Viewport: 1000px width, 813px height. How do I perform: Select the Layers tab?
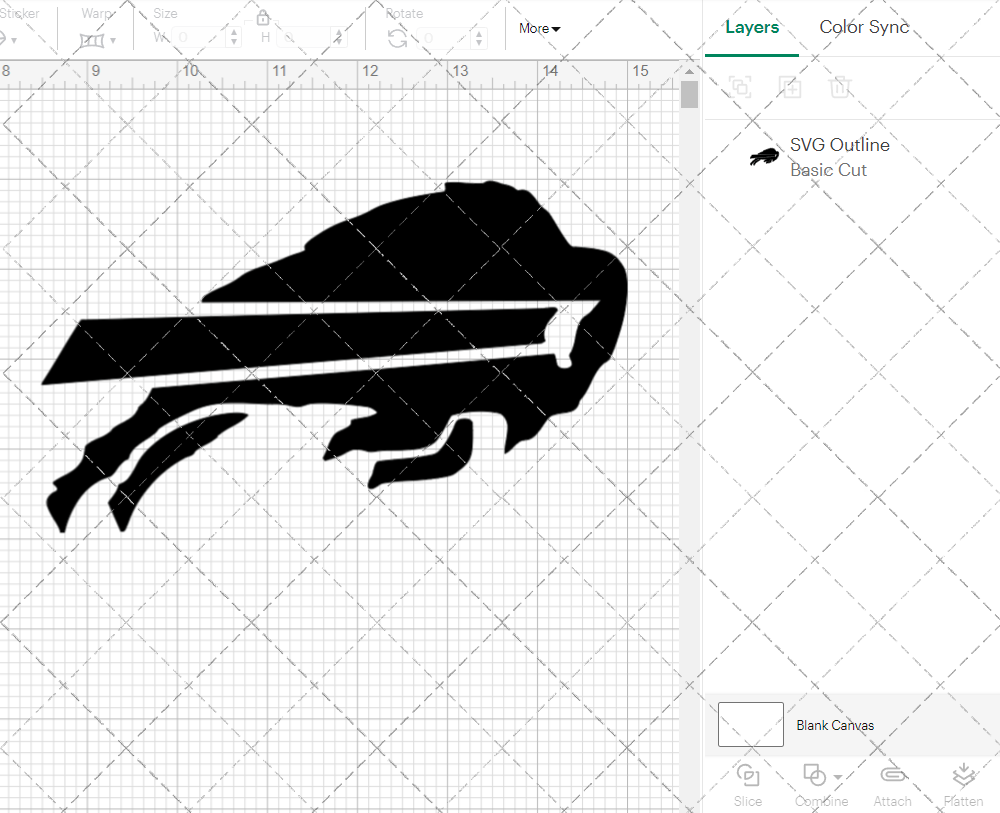pyautogui.click(x=752, y=27)
